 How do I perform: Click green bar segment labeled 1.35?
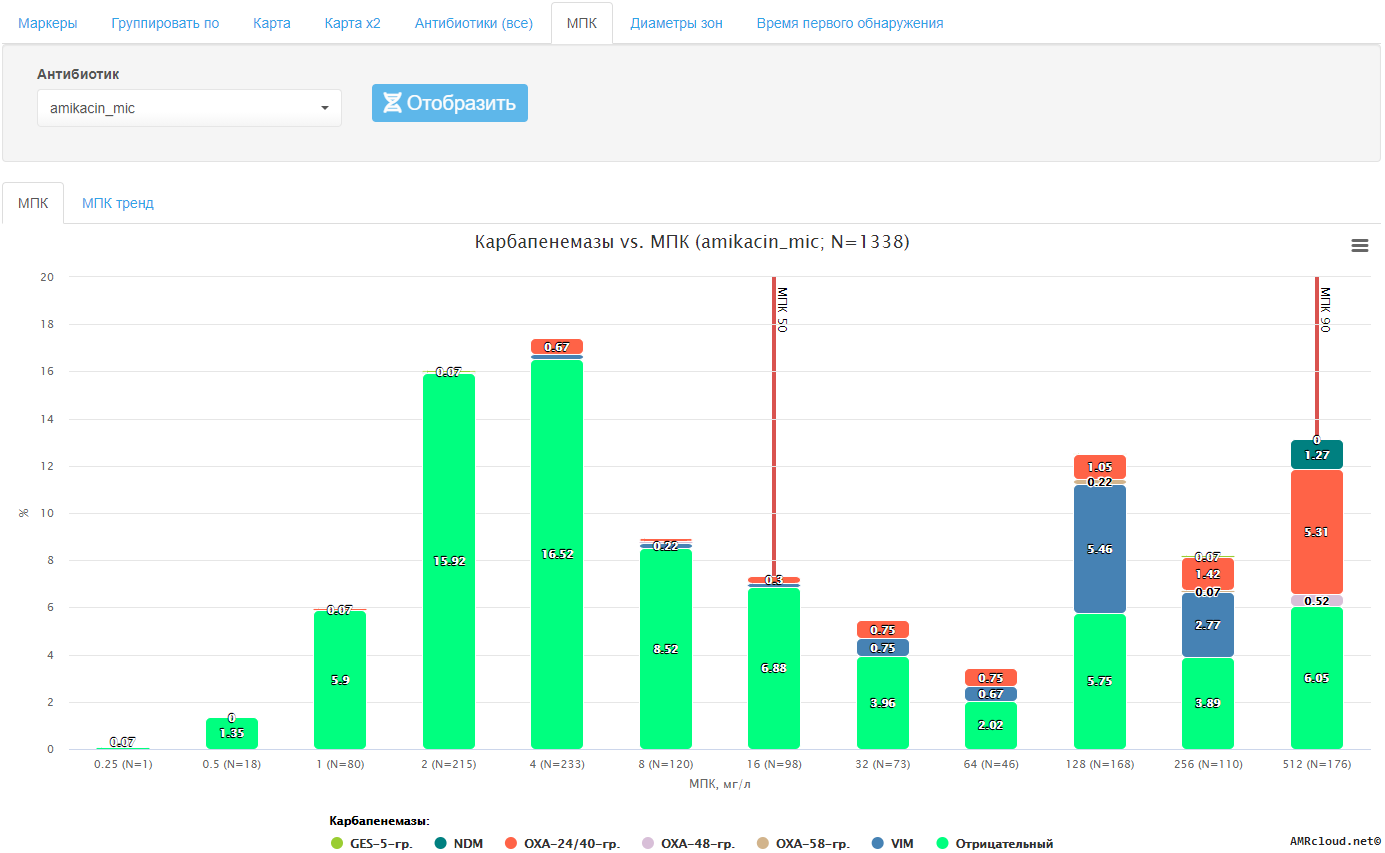click(x=232, y=733)
